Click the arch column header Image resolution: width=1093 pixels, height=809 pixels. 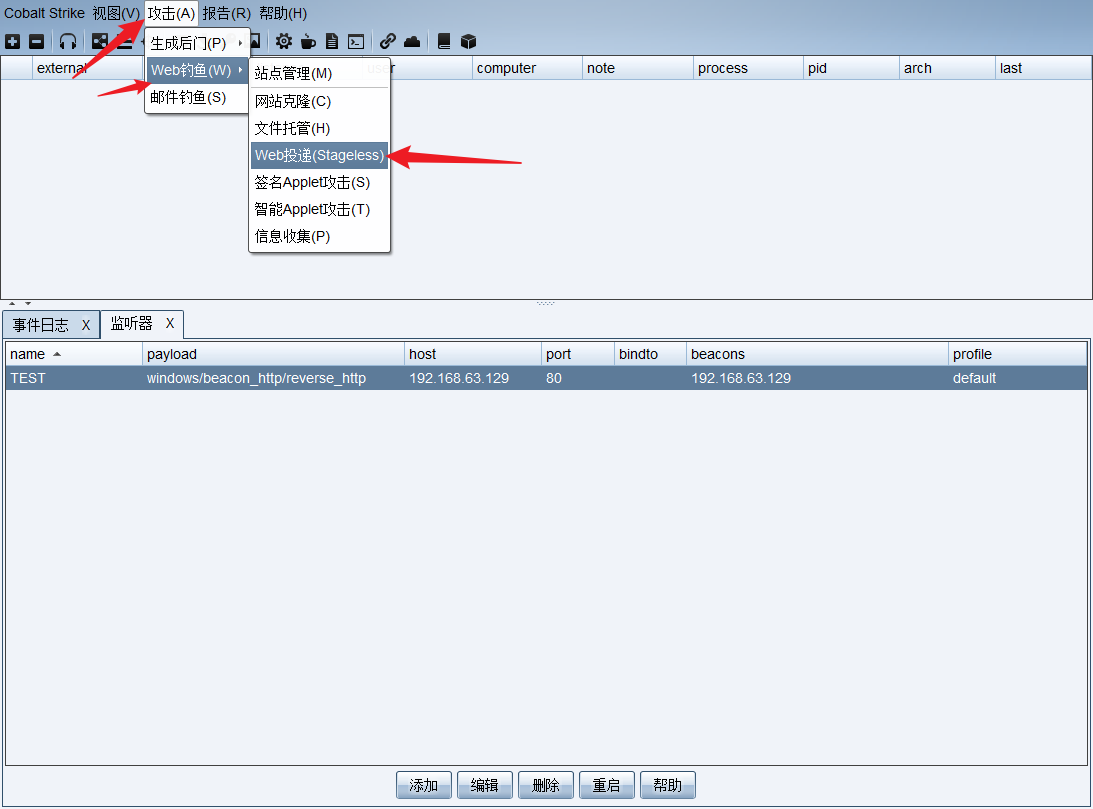[947, 68]
